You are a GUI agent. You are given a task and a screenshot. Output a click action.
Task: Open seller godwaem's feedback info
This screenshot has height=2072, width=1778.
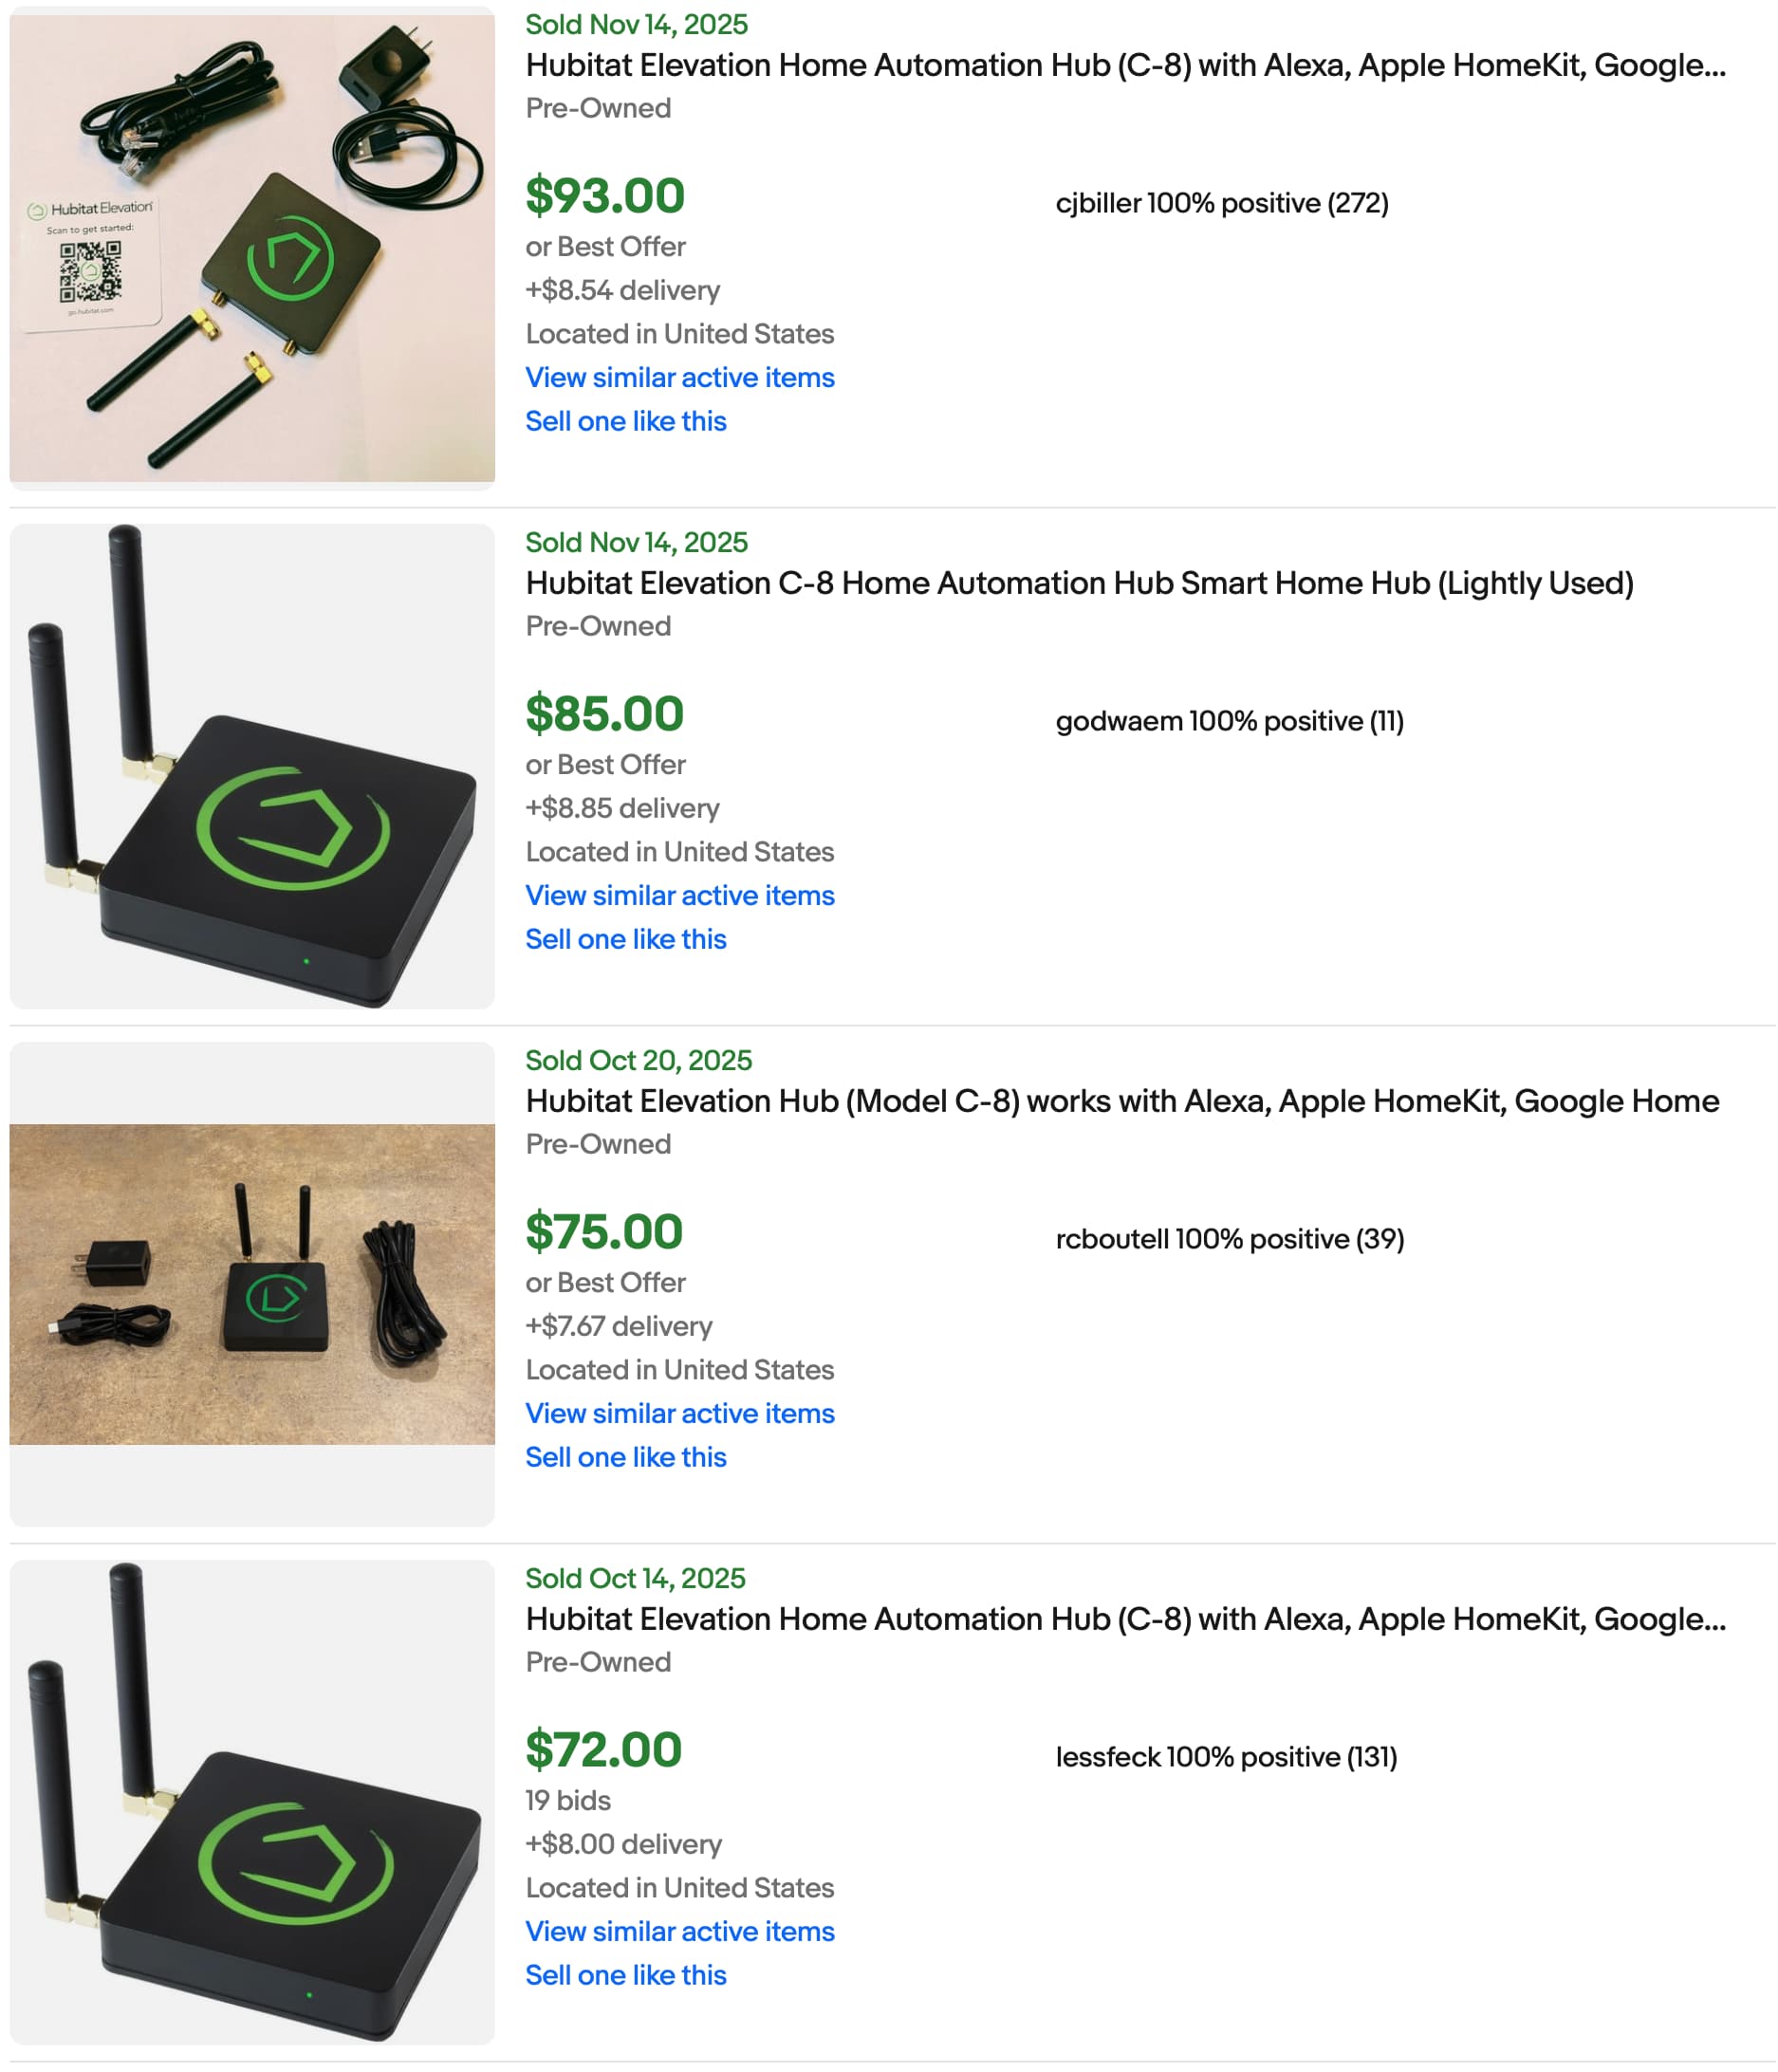click(1230, 721)
